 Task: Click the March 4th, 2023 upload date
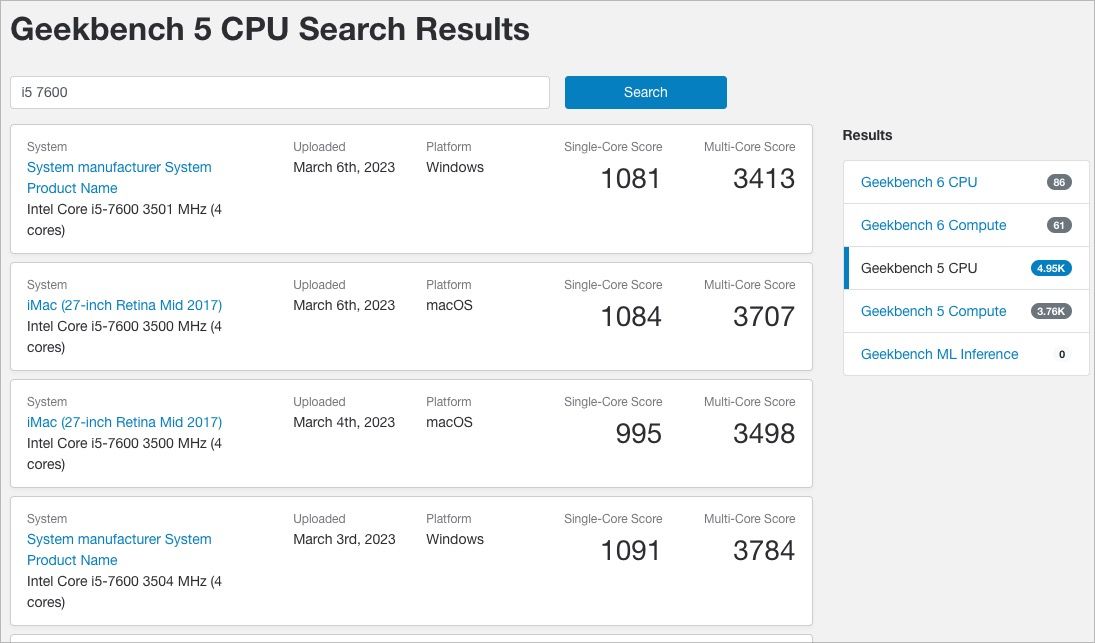click(344, 422)
